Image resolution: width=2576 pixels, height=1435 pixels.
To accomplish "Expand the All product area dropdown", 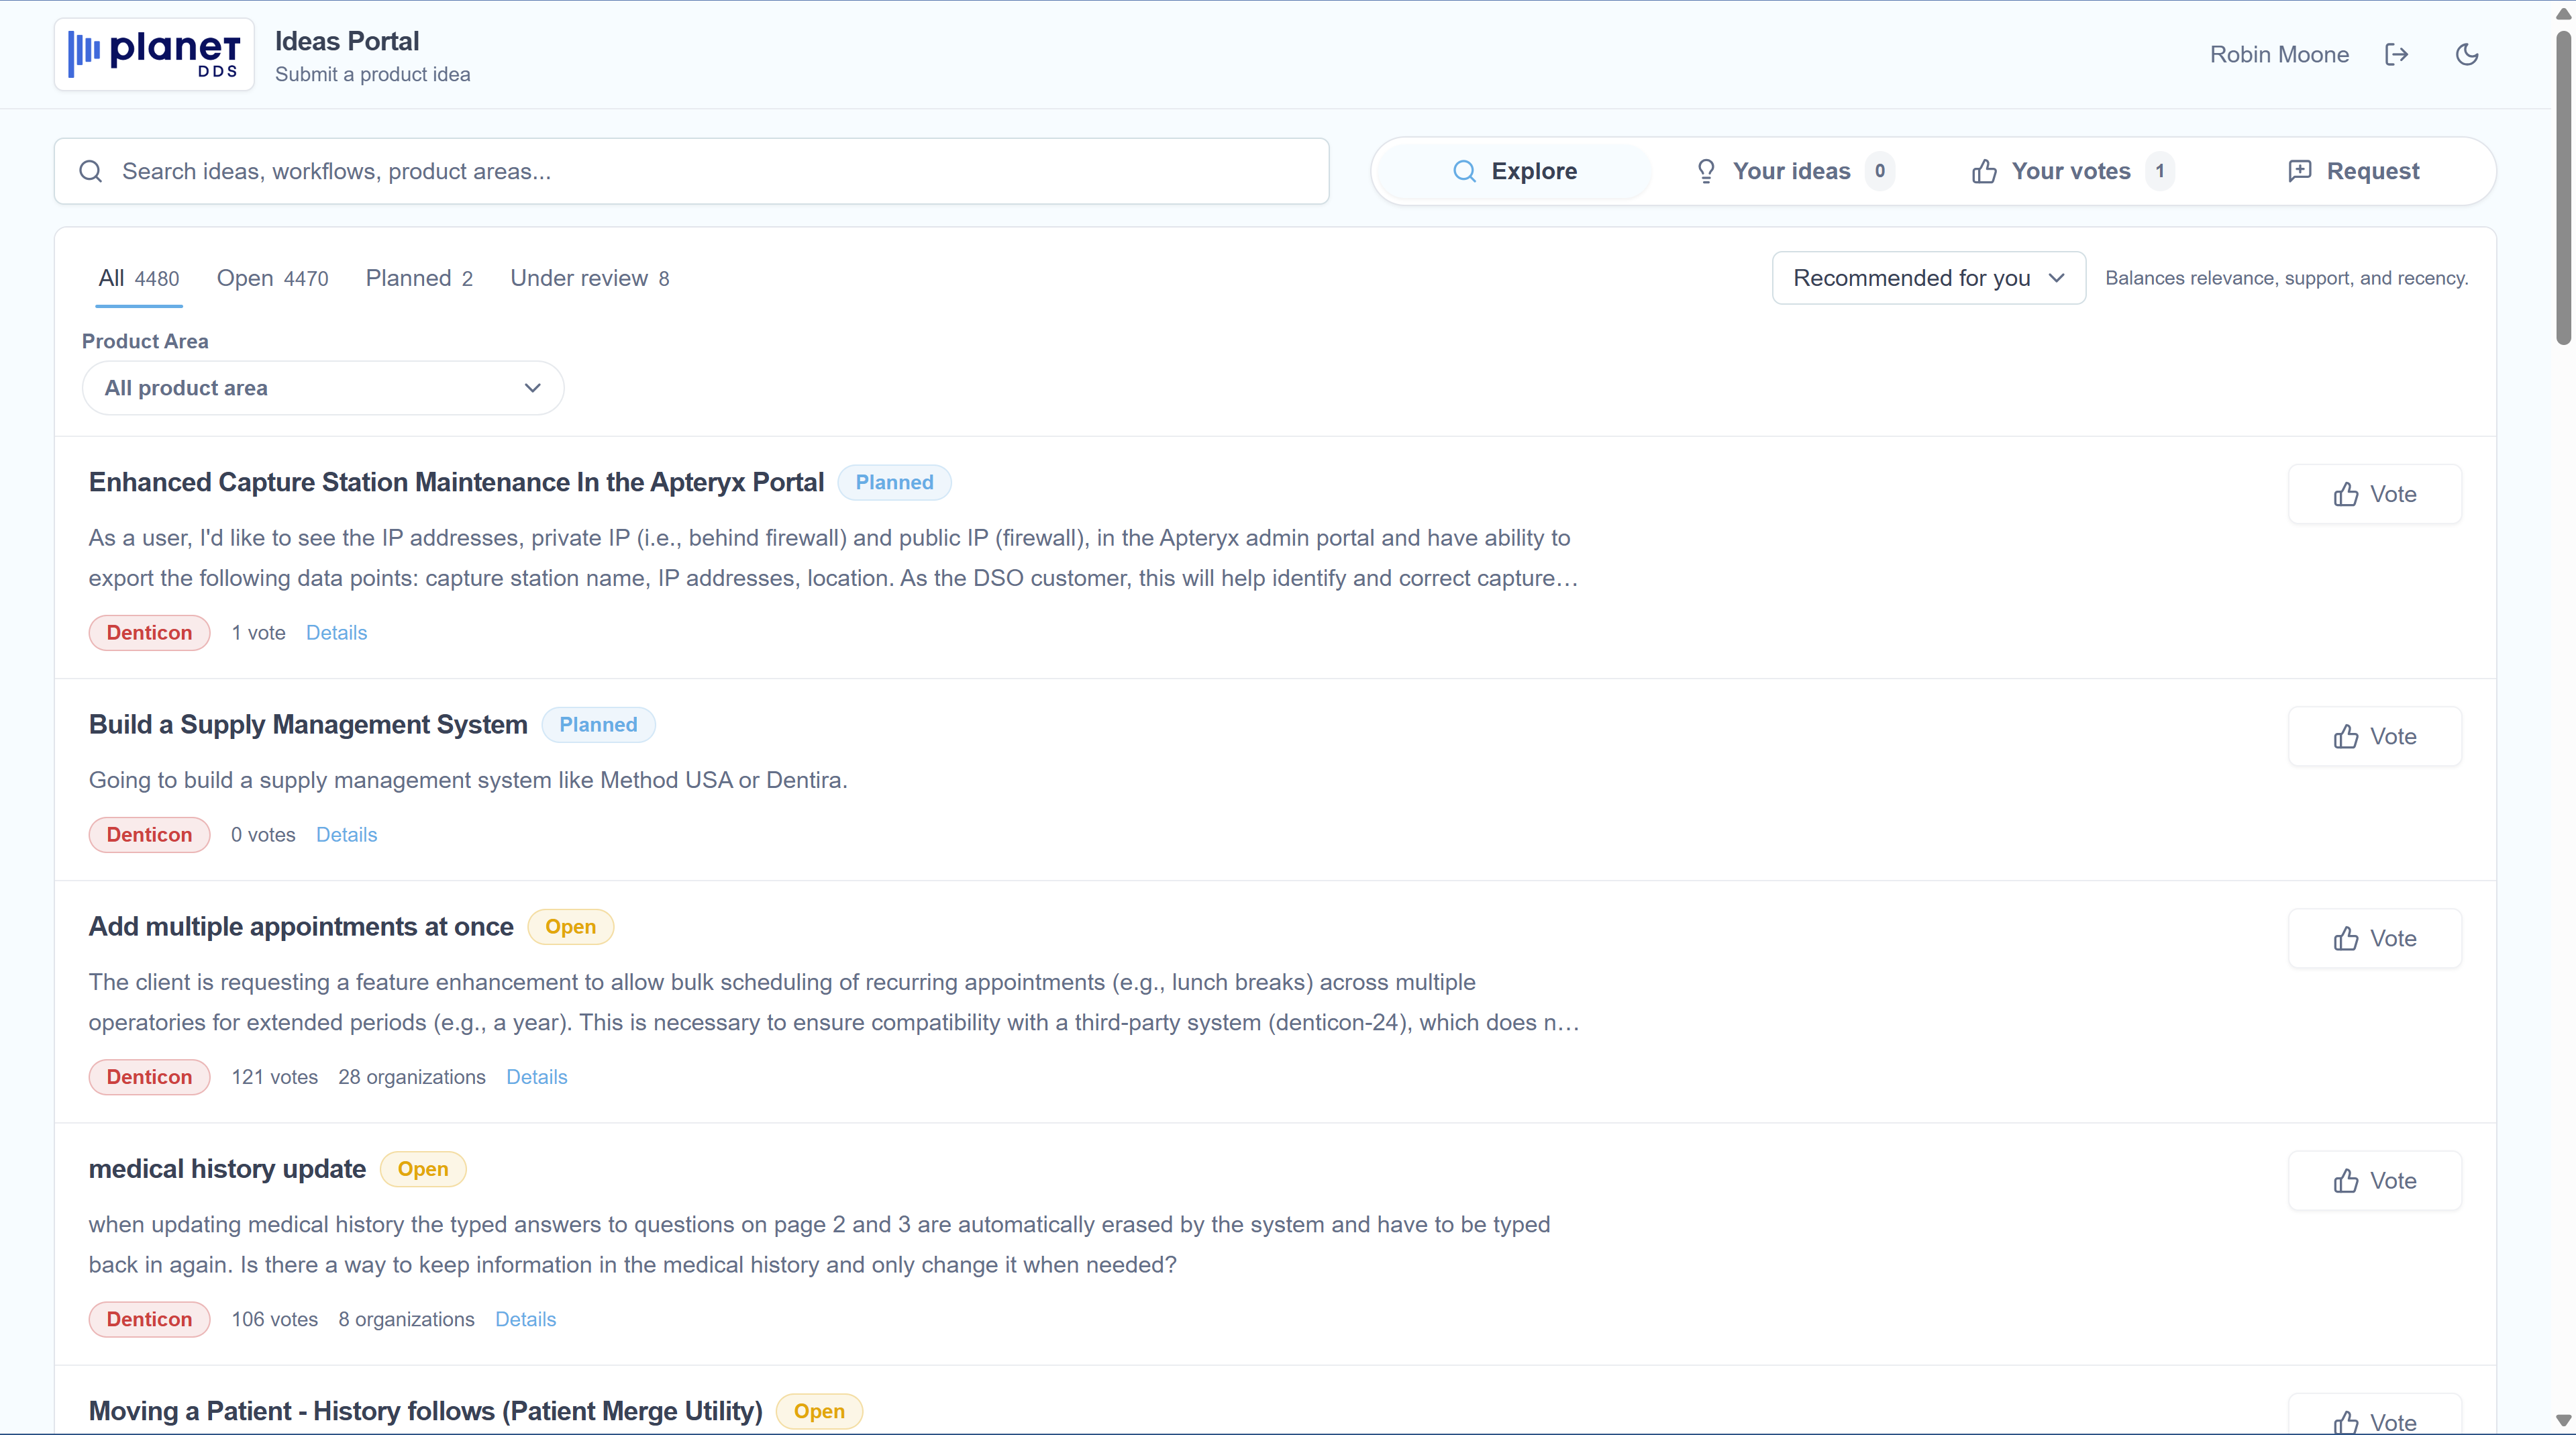I will pos(323,388).
